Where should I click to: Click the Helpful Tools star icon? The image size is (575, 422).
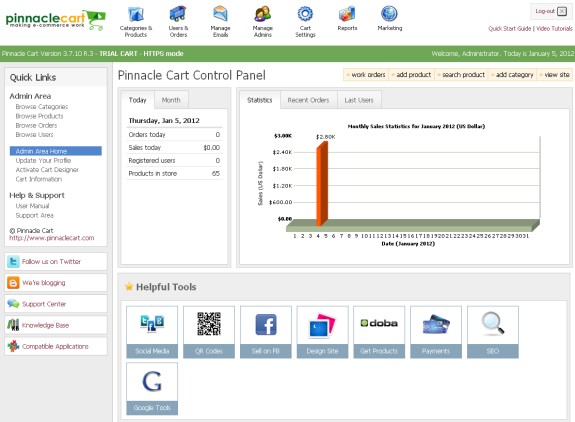[x=129, y=286]
